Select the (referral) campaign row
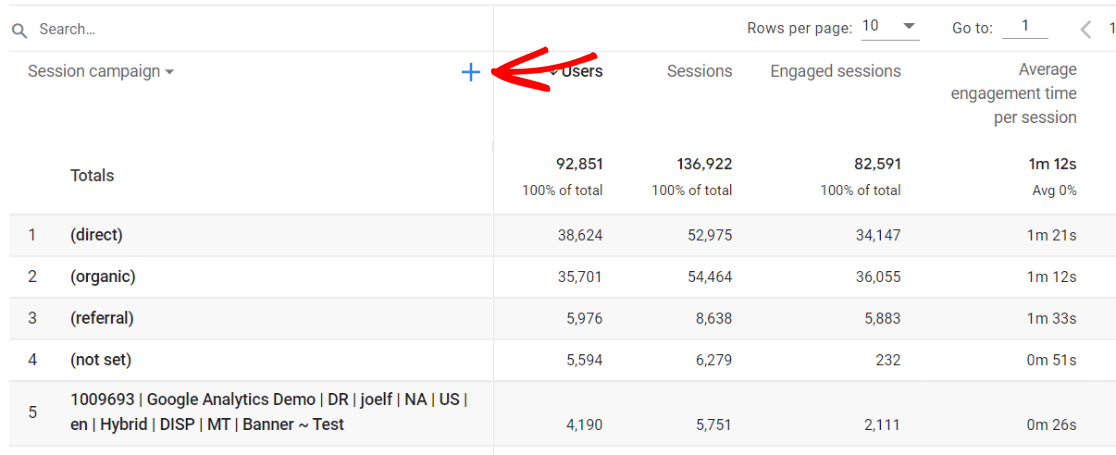Screen dimensions: 1116x455 (102, 318)
